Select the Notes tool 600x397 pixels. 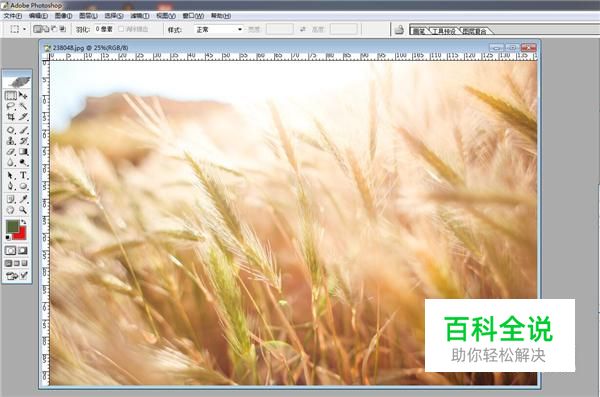tap(10, 199)
